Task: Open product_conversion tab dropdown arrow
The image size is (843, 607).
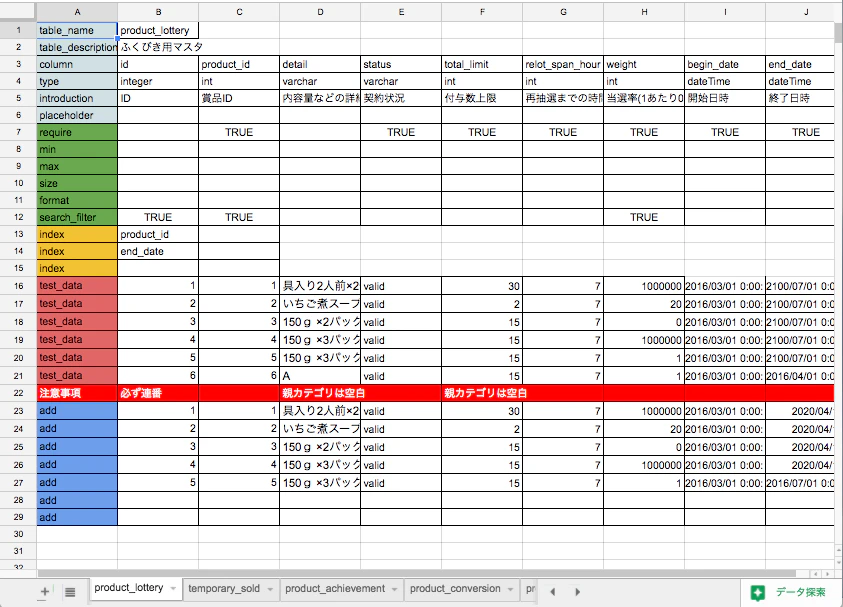Action: click(x=510, y=589)
